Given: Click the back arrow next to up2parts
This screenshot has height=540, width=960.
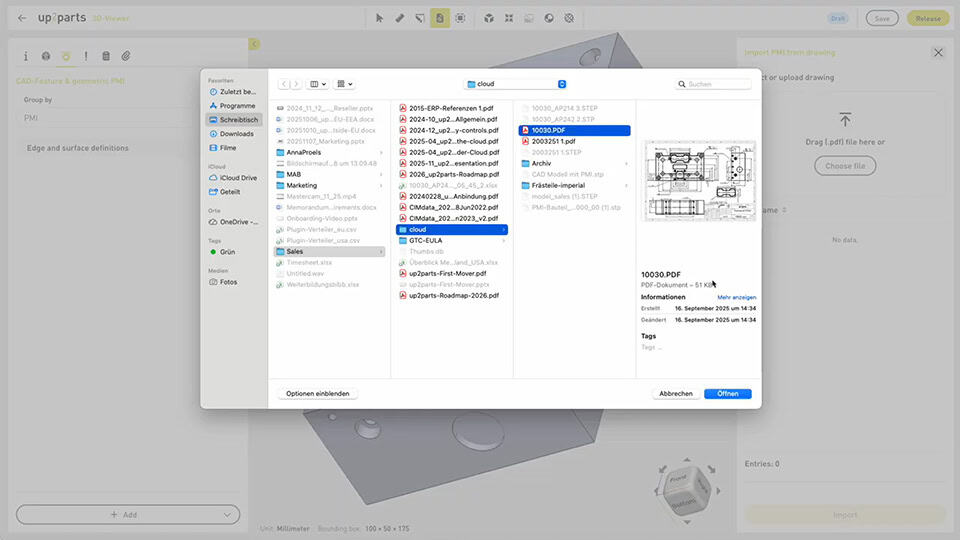Looking at the screenshot, I should (22, 18).
